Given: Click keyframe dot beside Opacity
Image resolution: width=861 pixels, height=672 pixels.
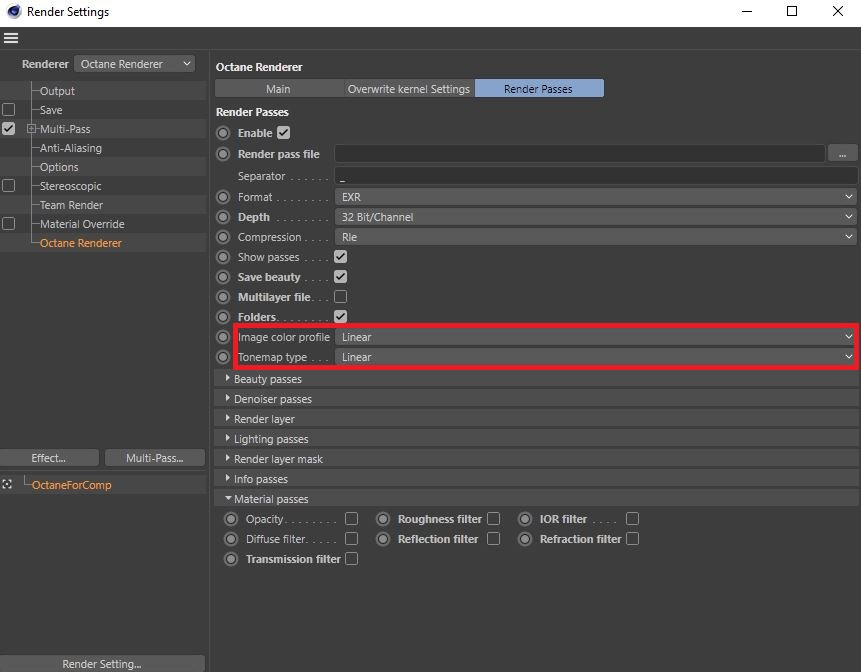Looking at the screenshot, I should coord(231,519).
